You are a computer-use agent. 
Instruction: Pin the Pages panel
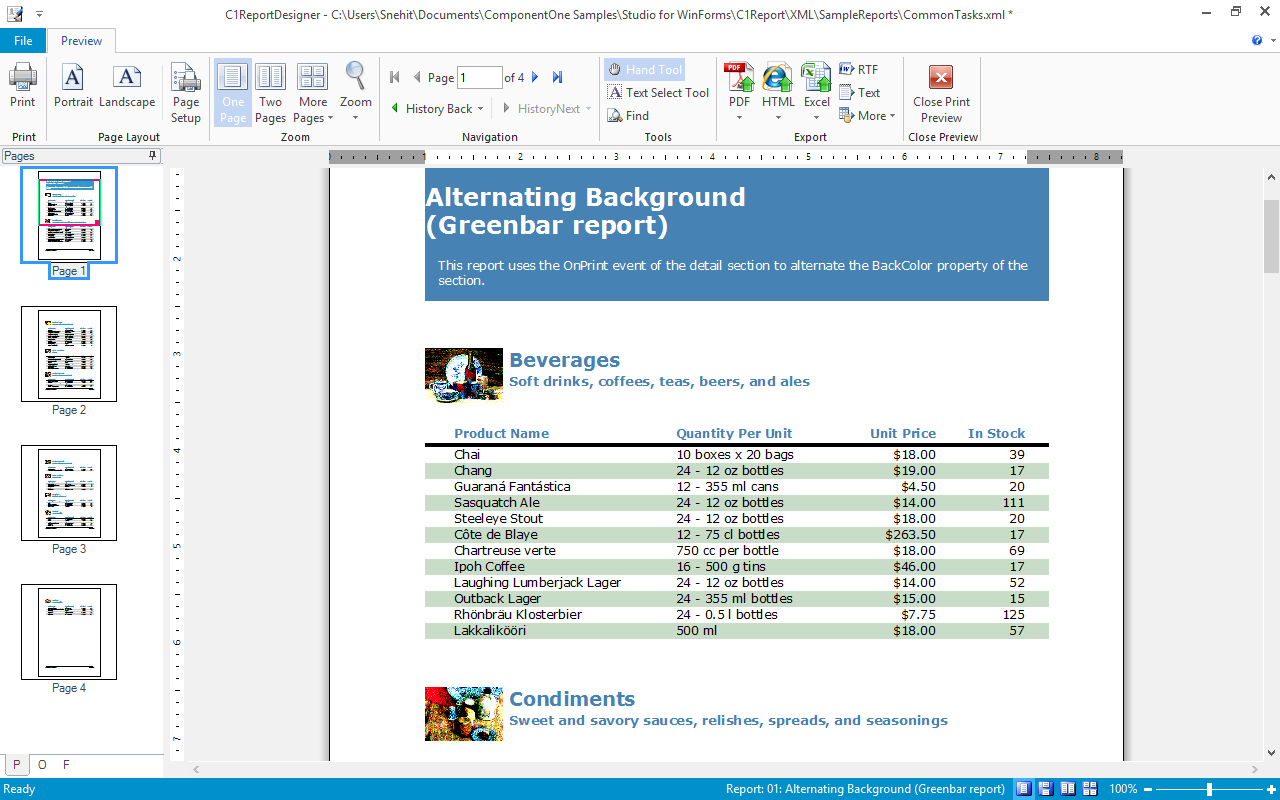pyautogui.click(x=153, y=156)
